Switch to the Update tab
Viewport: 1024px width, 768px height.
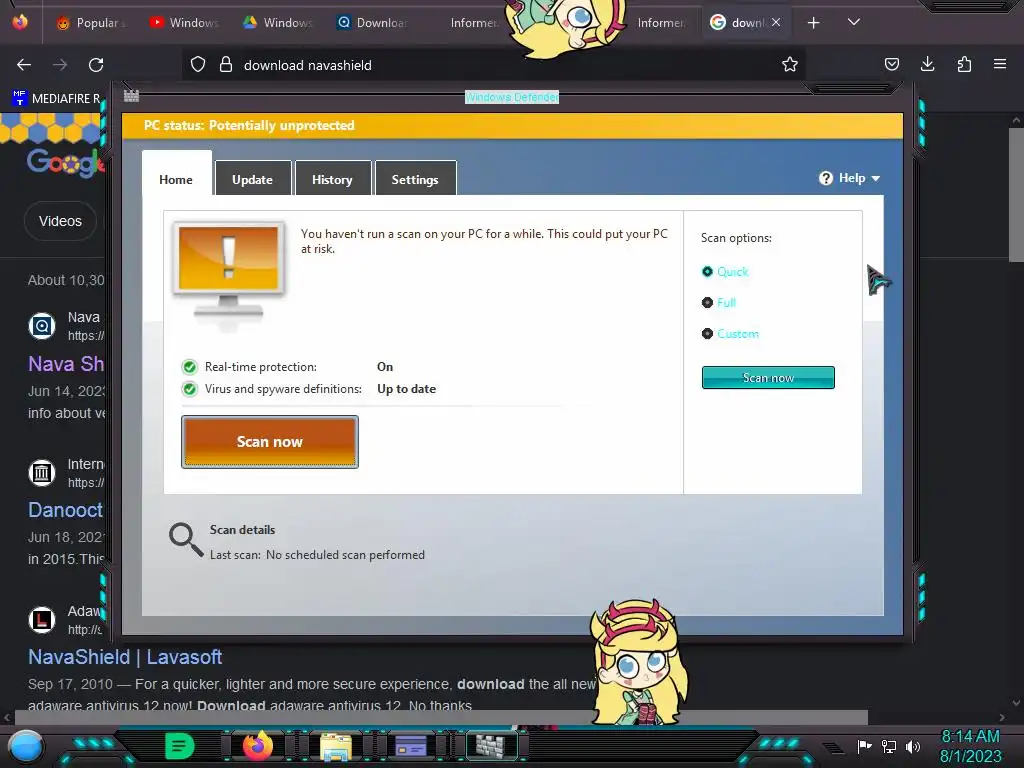coord(253,178)
